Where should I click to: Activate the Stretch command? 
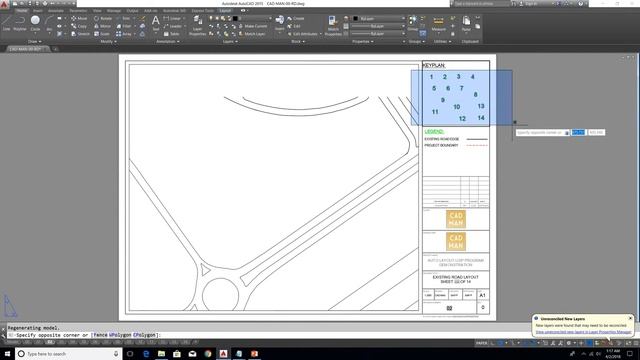[x=80, y=34]
